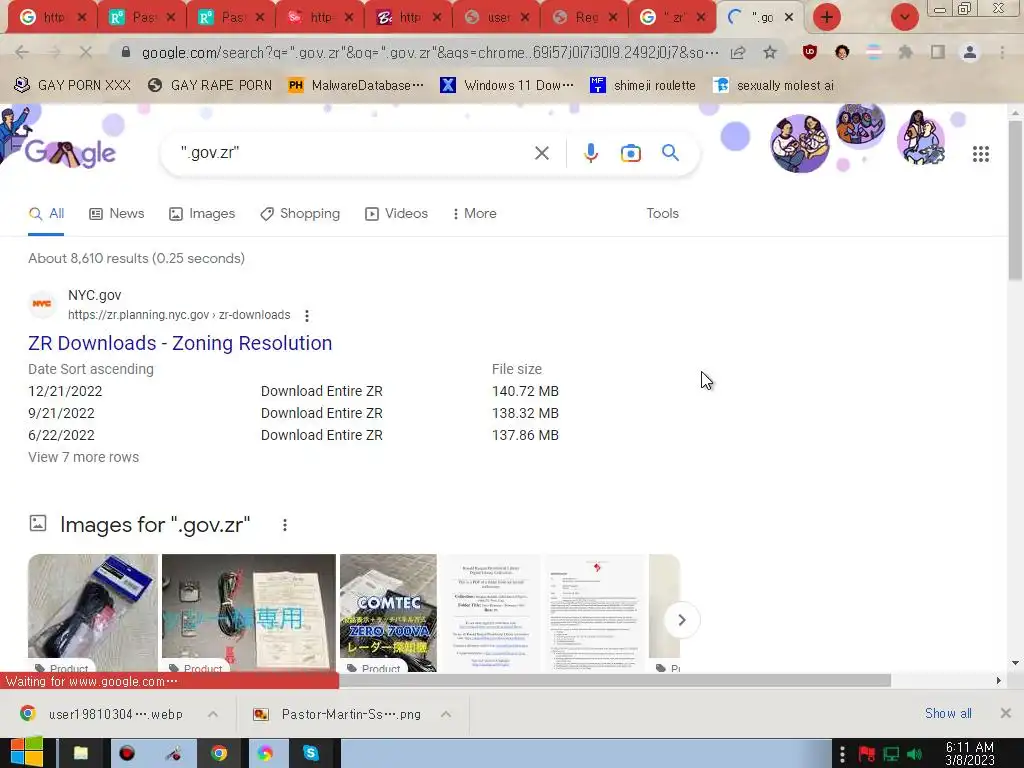Show the next image results

[681, 620]
